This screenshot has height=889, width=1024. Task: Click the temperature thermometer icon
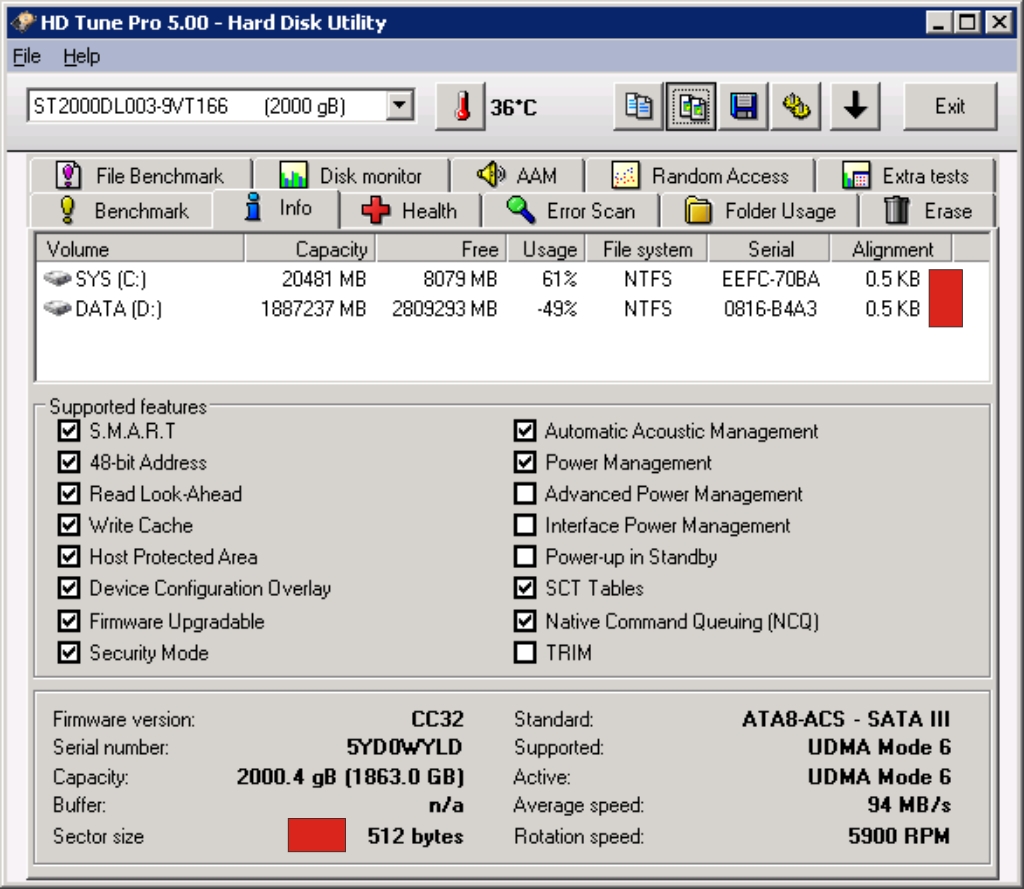point(461,106)
